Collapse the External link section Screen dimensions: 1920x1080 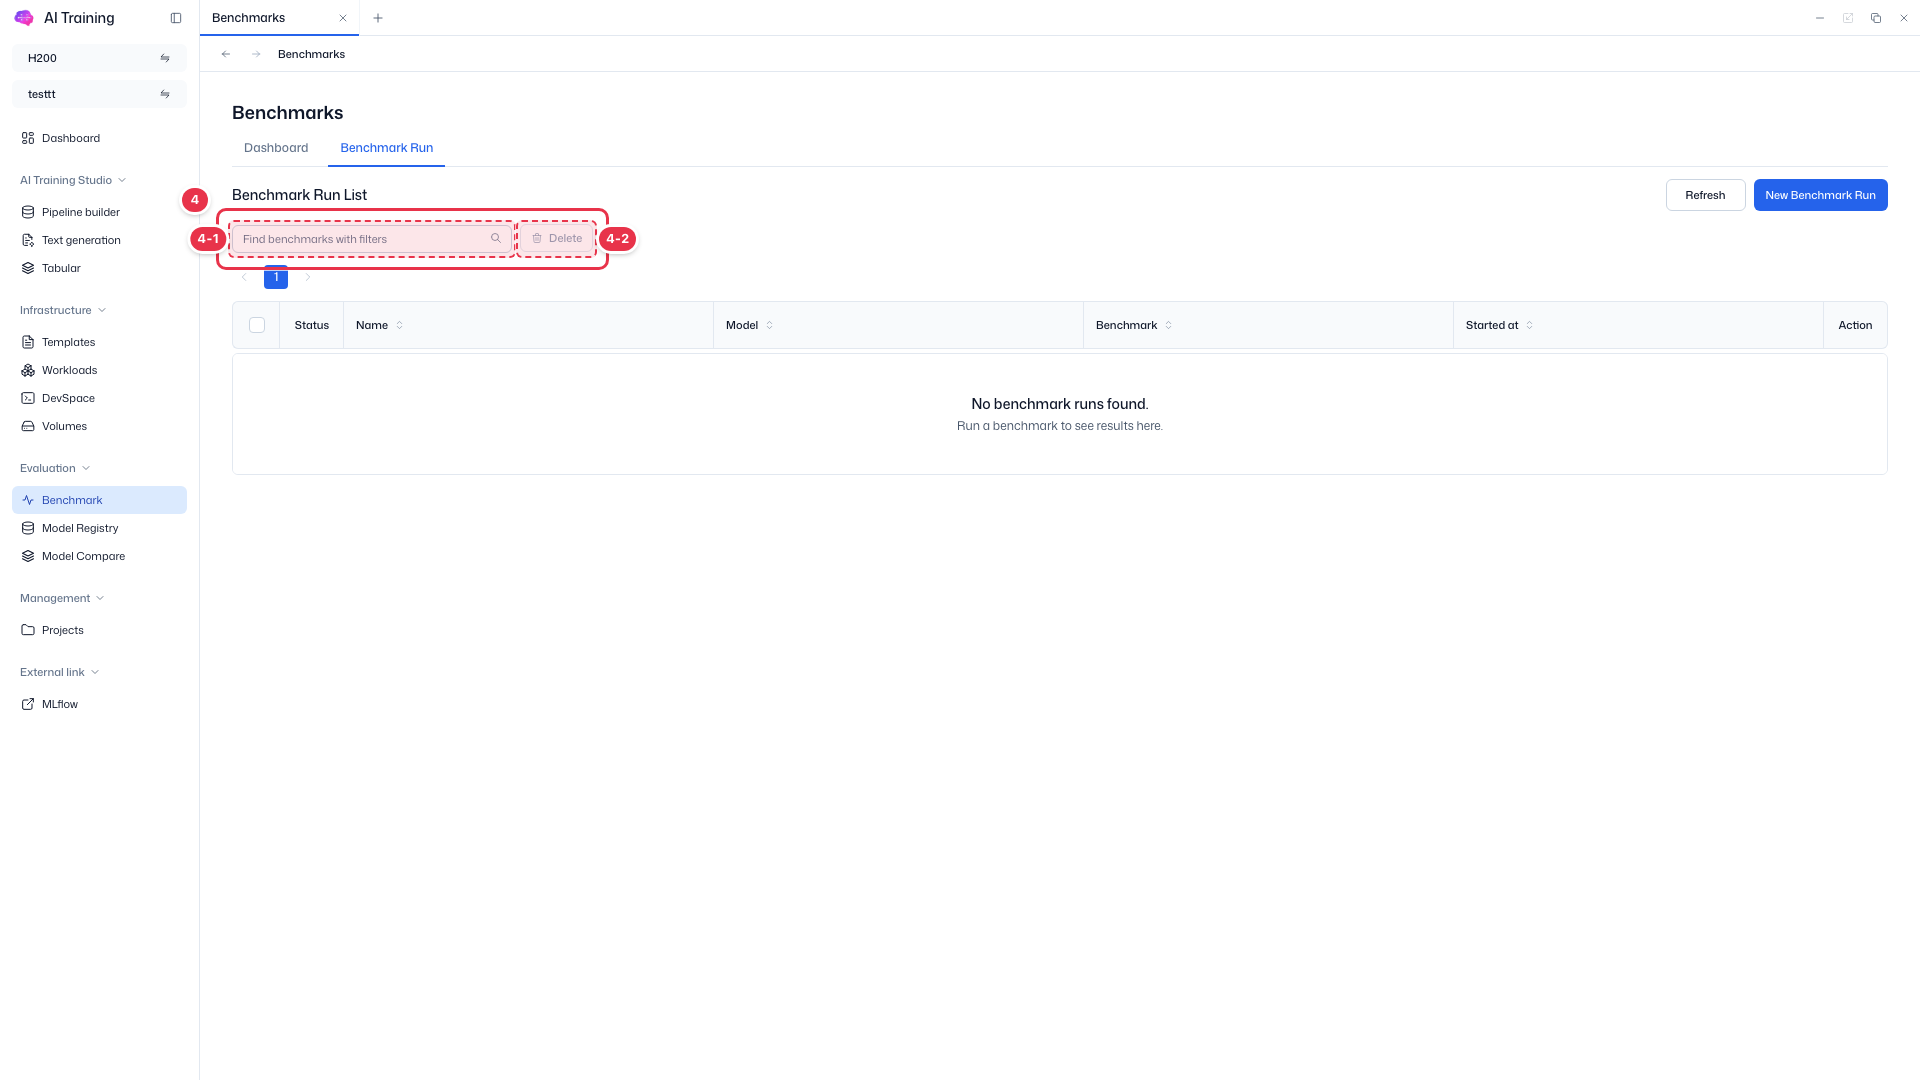click(60, 672)
